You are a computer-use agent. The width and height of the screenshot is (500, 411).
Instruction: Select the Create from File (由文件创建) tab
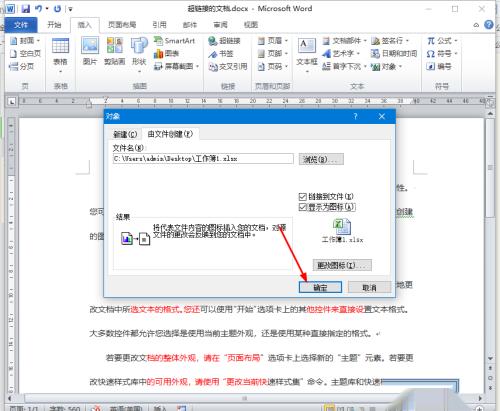tap(170, 134)
